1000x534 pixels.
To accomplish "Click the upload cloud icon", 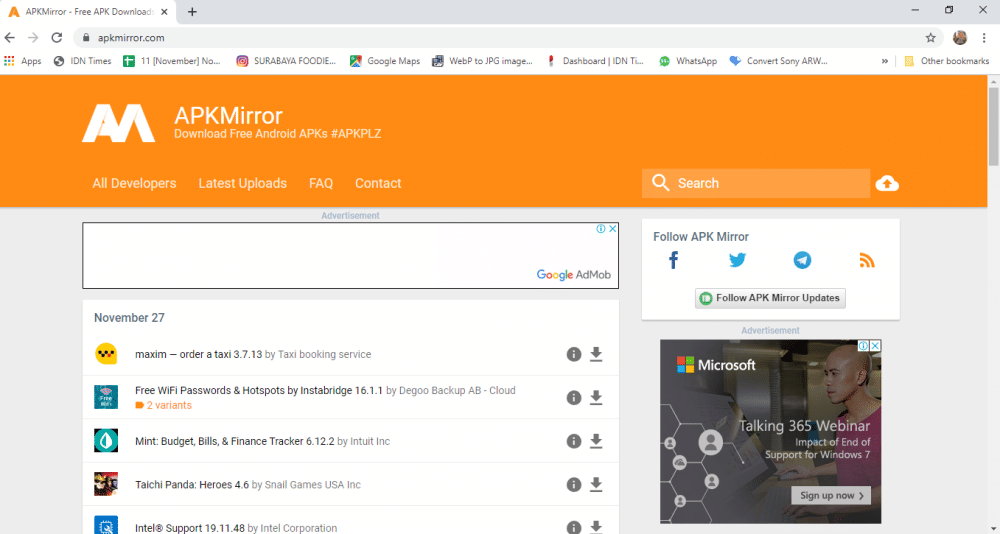I will tap(887, 184).
